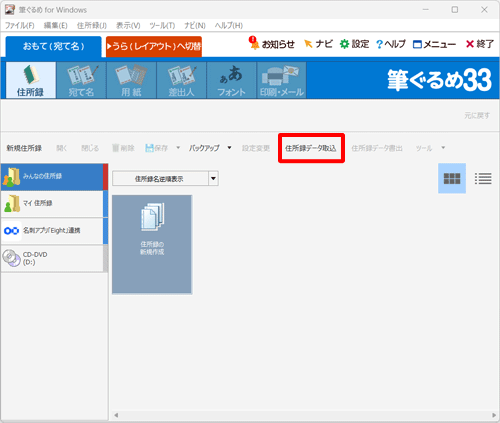Click the horizontal scrollbar right arrow

[494, 415]
